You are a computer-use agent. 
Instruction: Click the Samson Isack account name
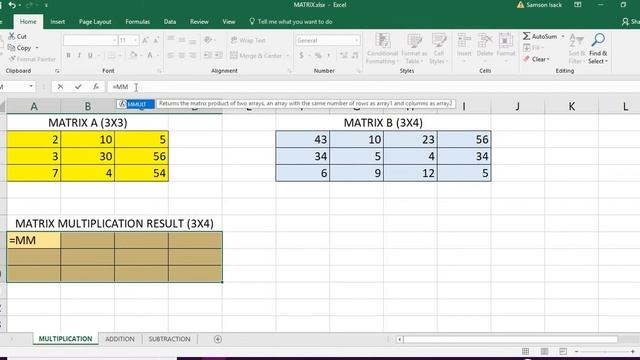tap(544, 5)
